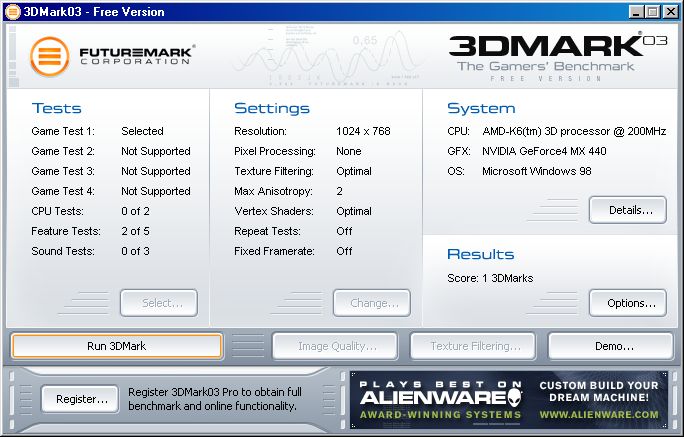Close the 3DMark03 window
Viewport: 684px width, 439px height.
coord(670,12)
